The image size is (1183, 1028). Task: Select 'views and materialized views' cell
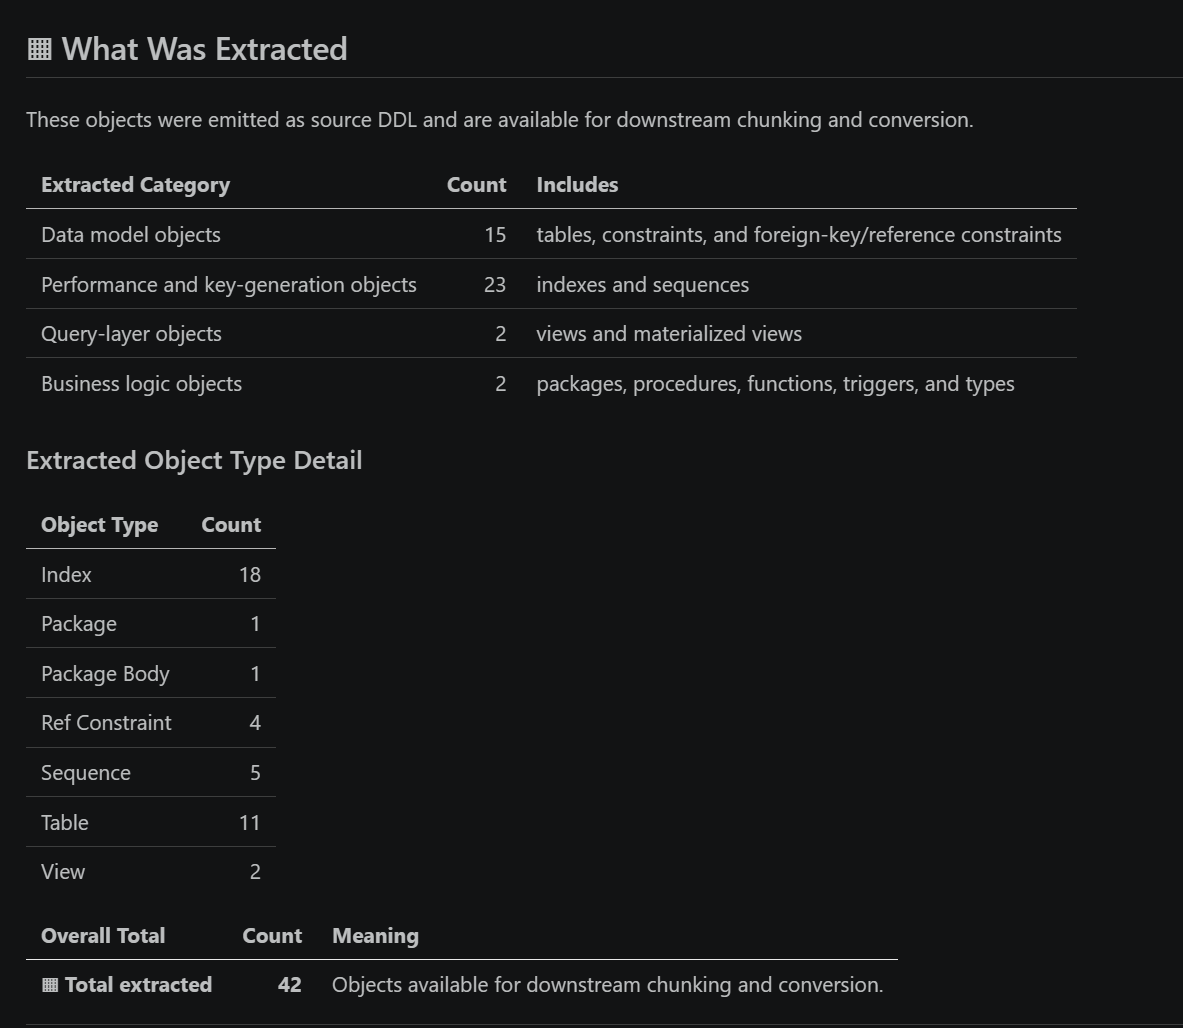coord(669,333)
